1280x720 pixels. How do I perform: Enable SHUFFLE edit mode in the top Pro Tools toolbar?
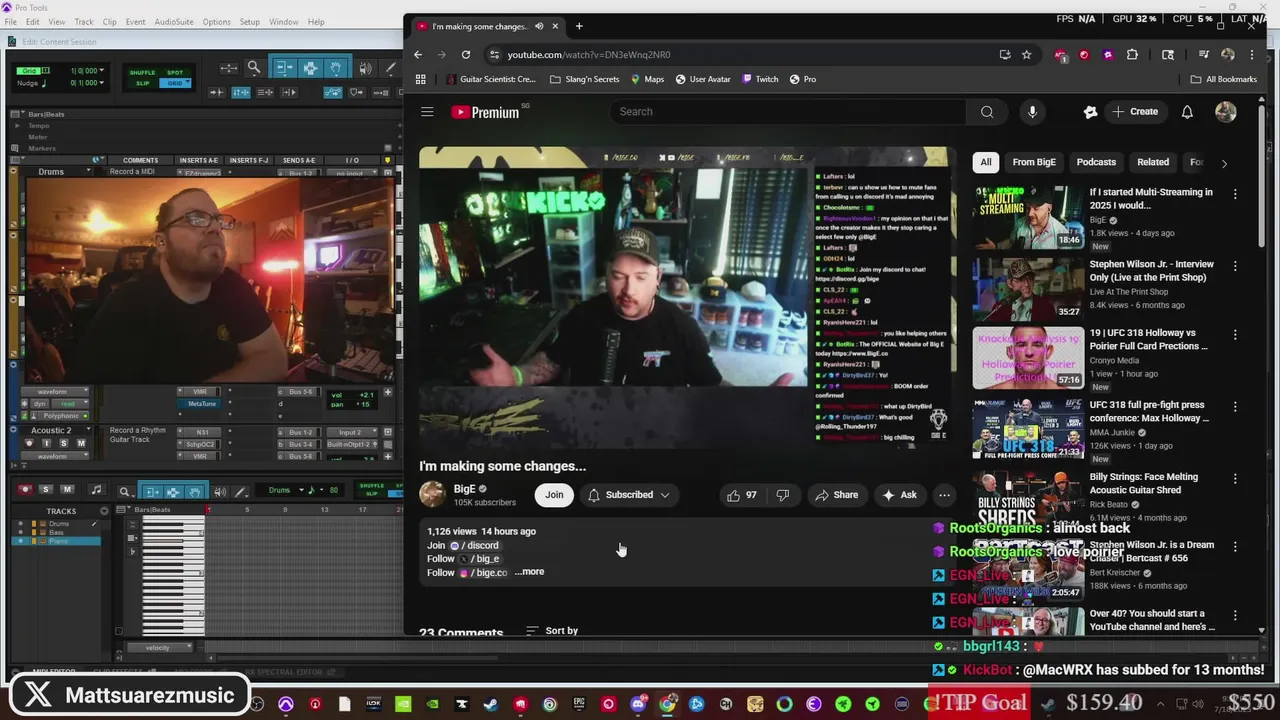[142, 72]
